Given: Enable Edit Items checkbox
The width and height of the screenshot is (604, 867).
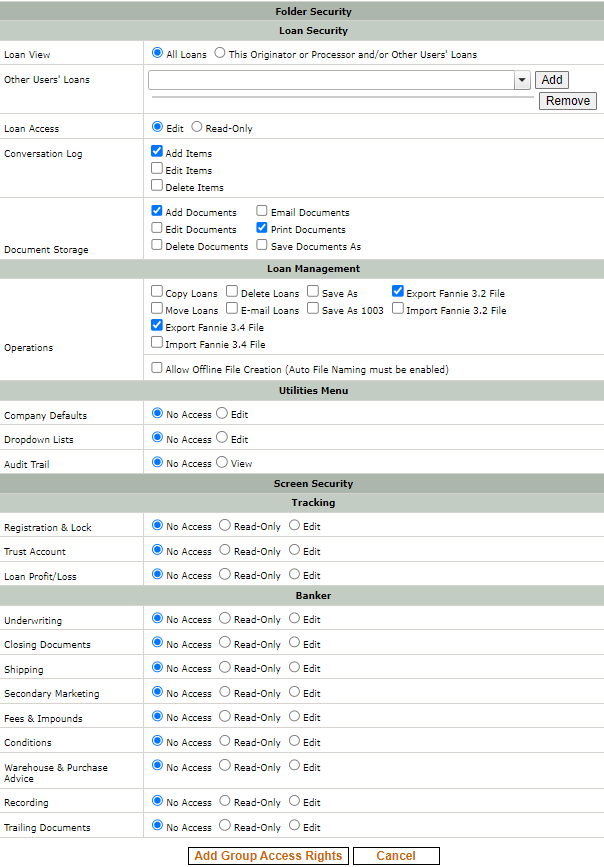Looking at the screenshot, I should 156,169.
